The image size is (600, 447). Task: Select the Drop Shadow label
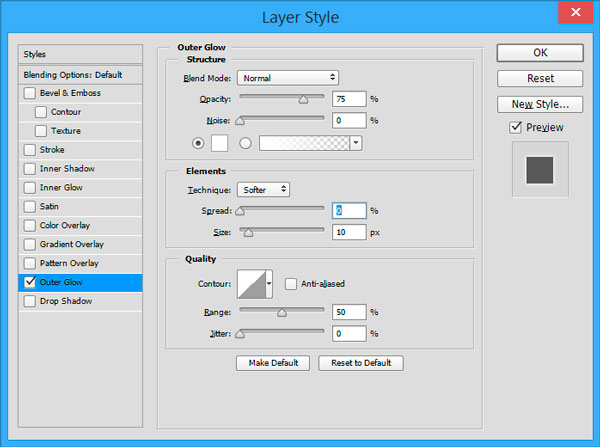pyautogui.click(x=66, y=301)
